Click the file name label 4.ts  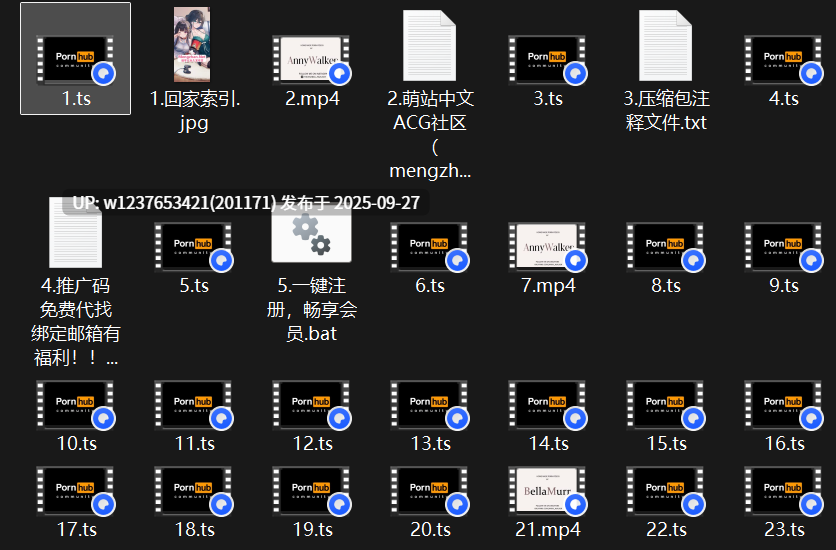(x=784, y=99)
